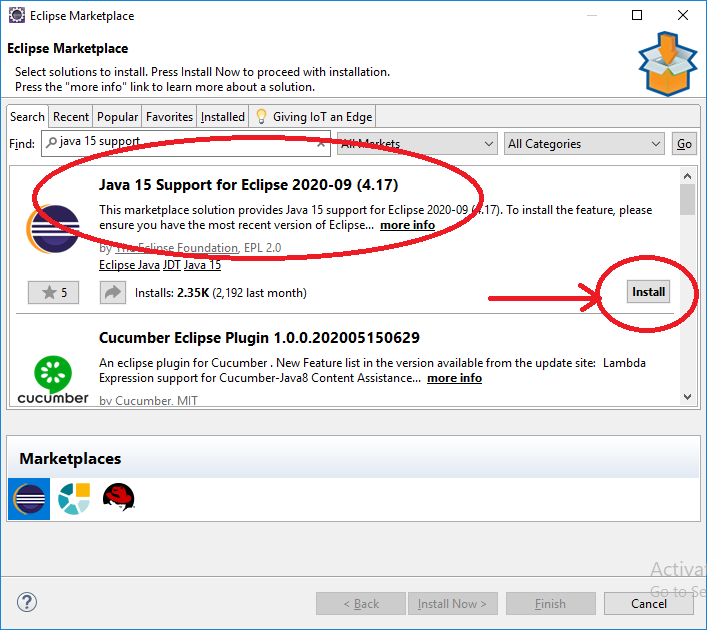707x630 pixels.
Task: Maximize the Eclipse Marketplace window
Action: [637, 15]
